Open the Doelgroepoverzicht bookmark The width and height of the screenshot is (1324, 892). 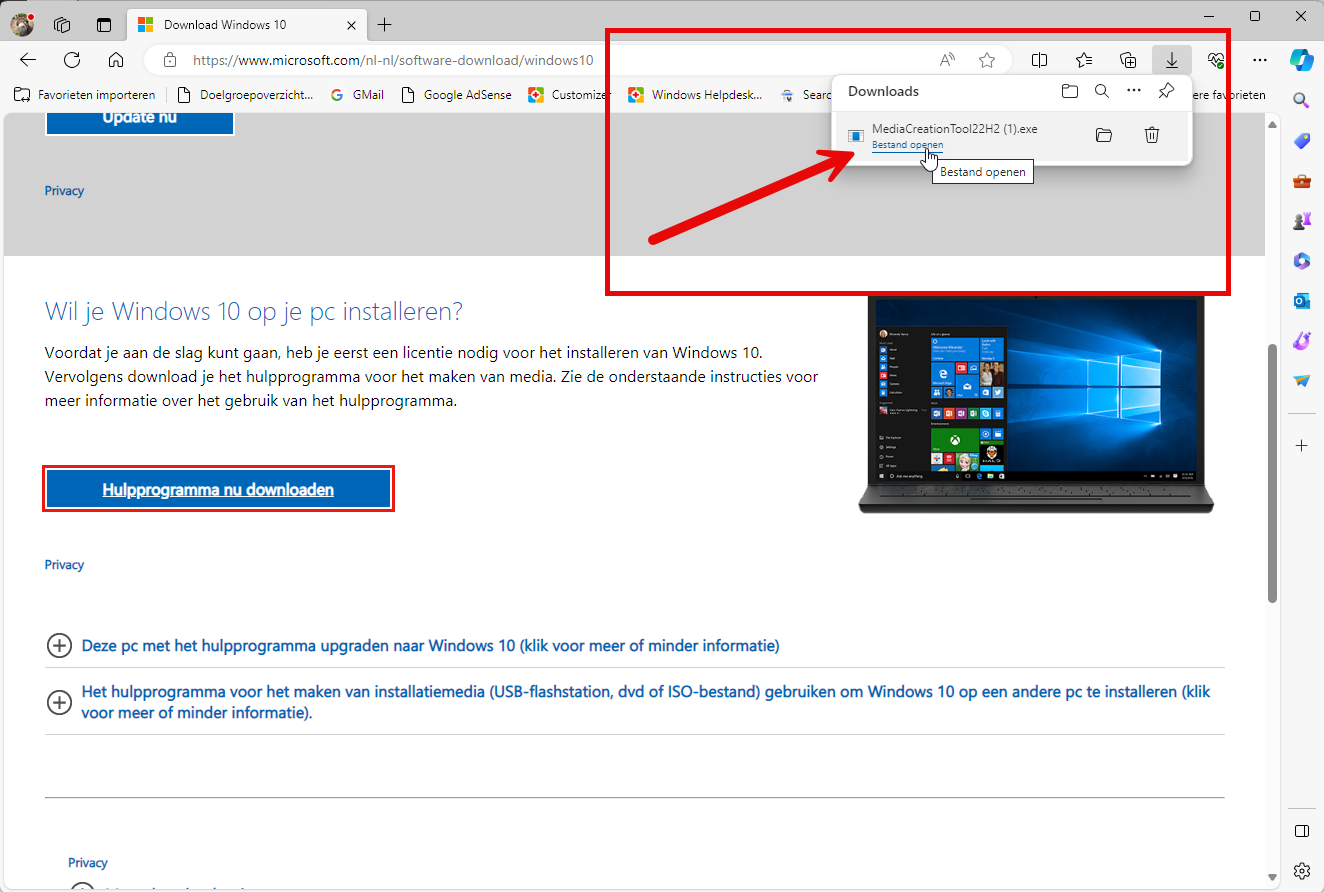point(245,95)
